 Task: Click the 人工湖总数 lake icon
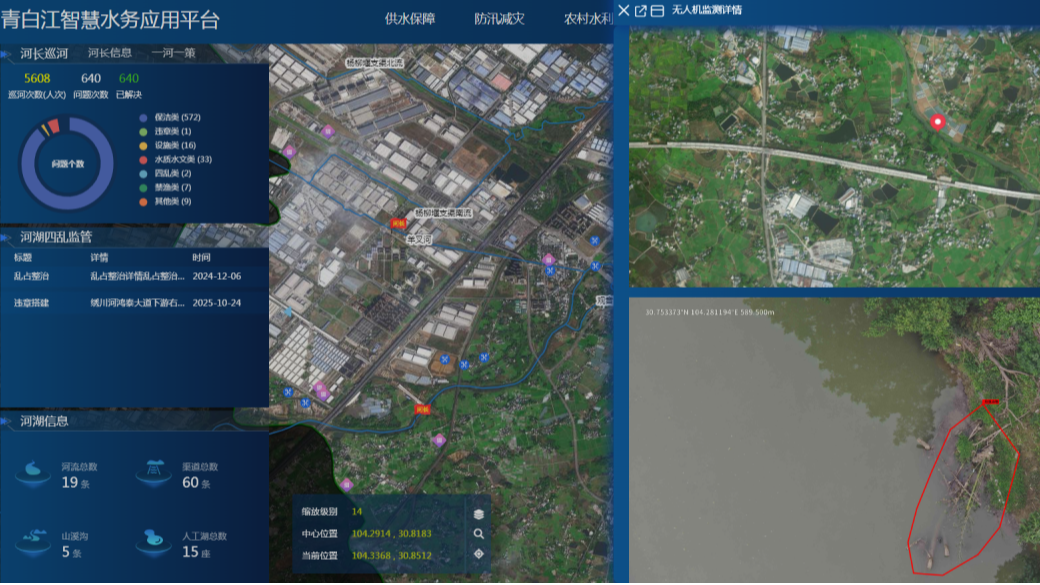[155, 541]
